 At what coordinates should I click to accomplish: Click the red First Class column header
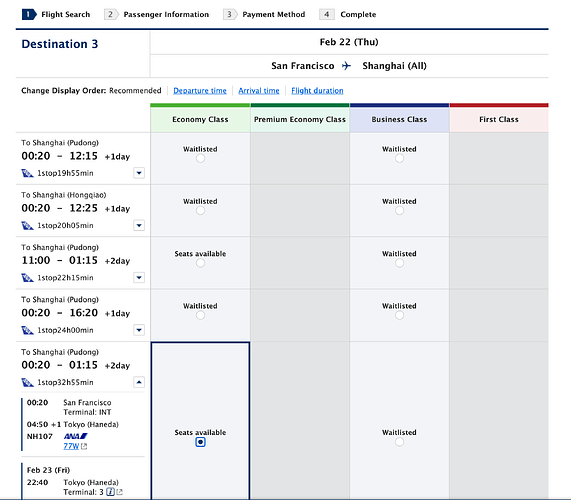(499, 118)
